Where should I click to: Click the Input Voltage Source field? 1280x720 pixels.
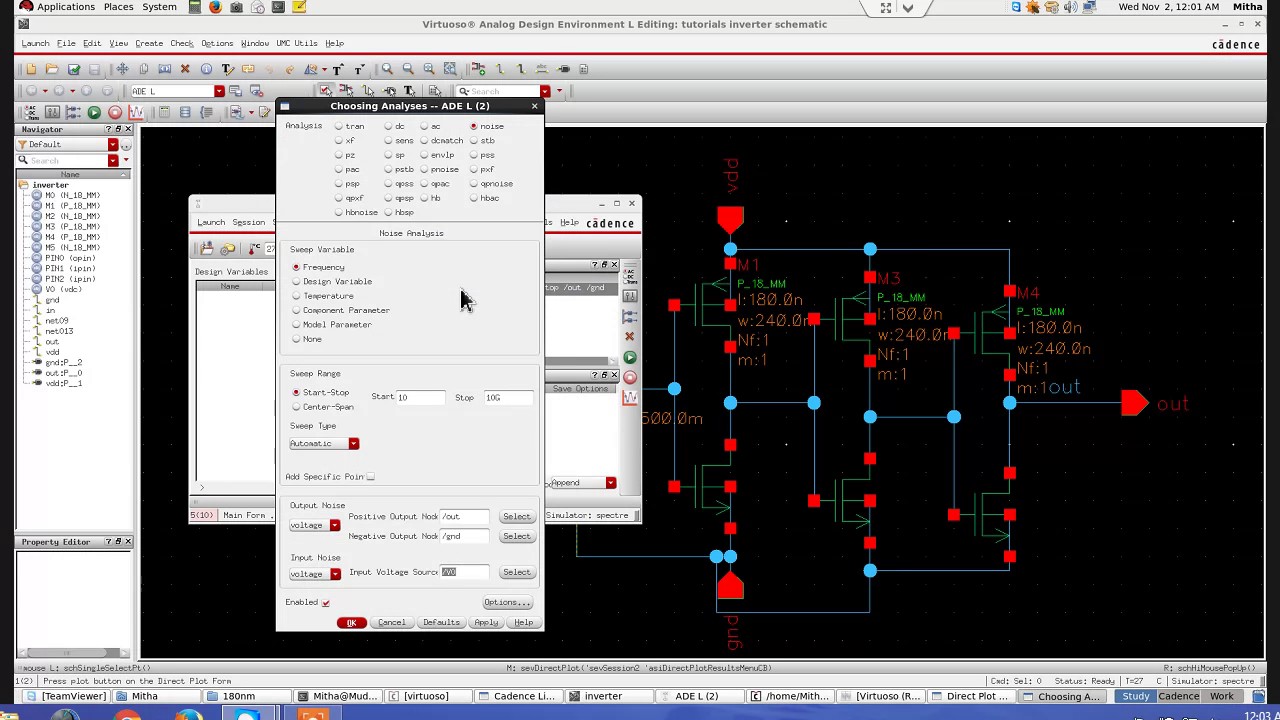(465, 572)
